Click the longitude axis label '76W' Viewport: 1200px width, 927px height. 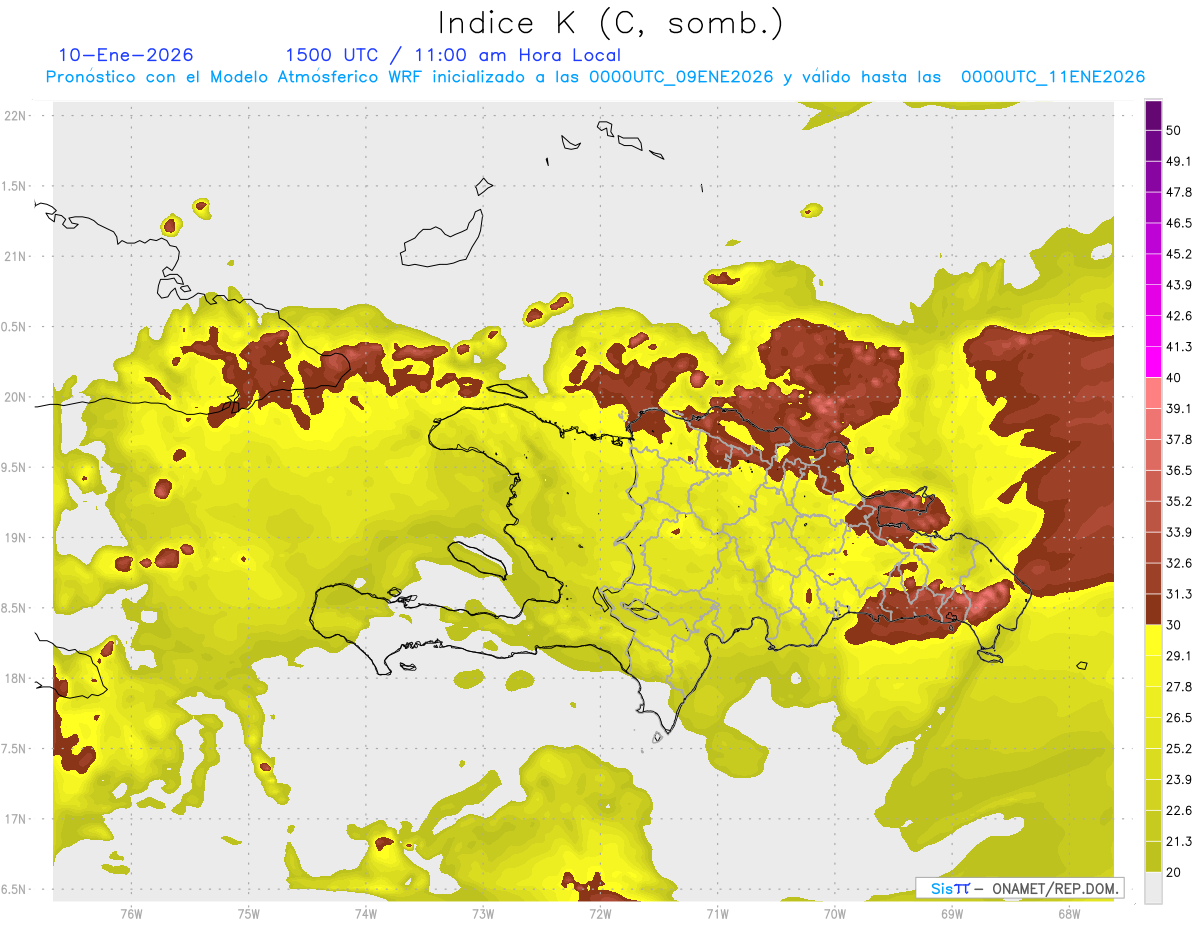[131, 913]
